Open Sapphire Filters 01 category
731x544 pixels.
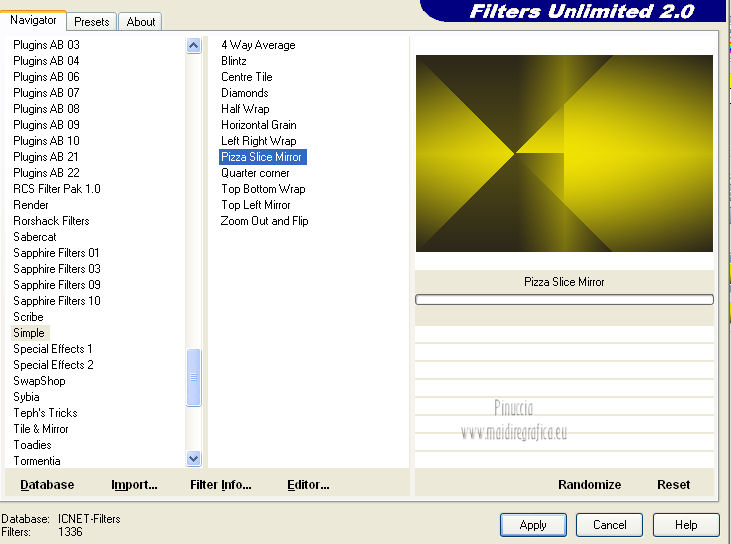pyautogui.click(x=56, y=253)
